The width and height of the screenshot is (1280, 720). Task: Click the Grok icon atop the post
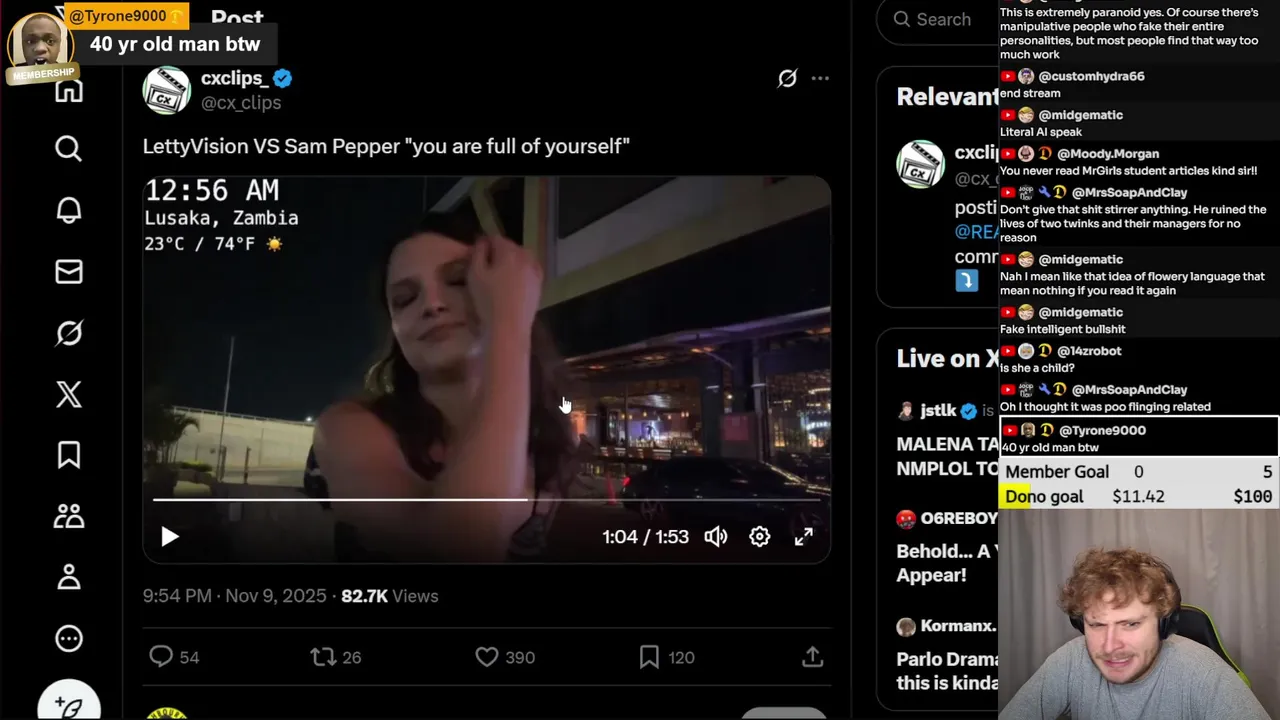click(x=787, y=78)
